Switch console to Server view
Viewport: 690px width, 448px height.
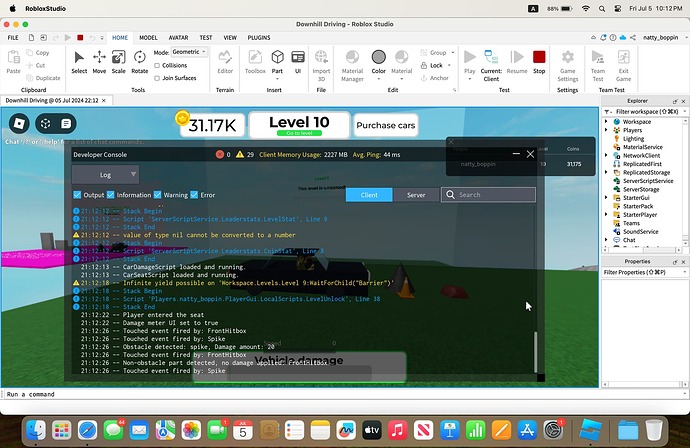(416, 195)
